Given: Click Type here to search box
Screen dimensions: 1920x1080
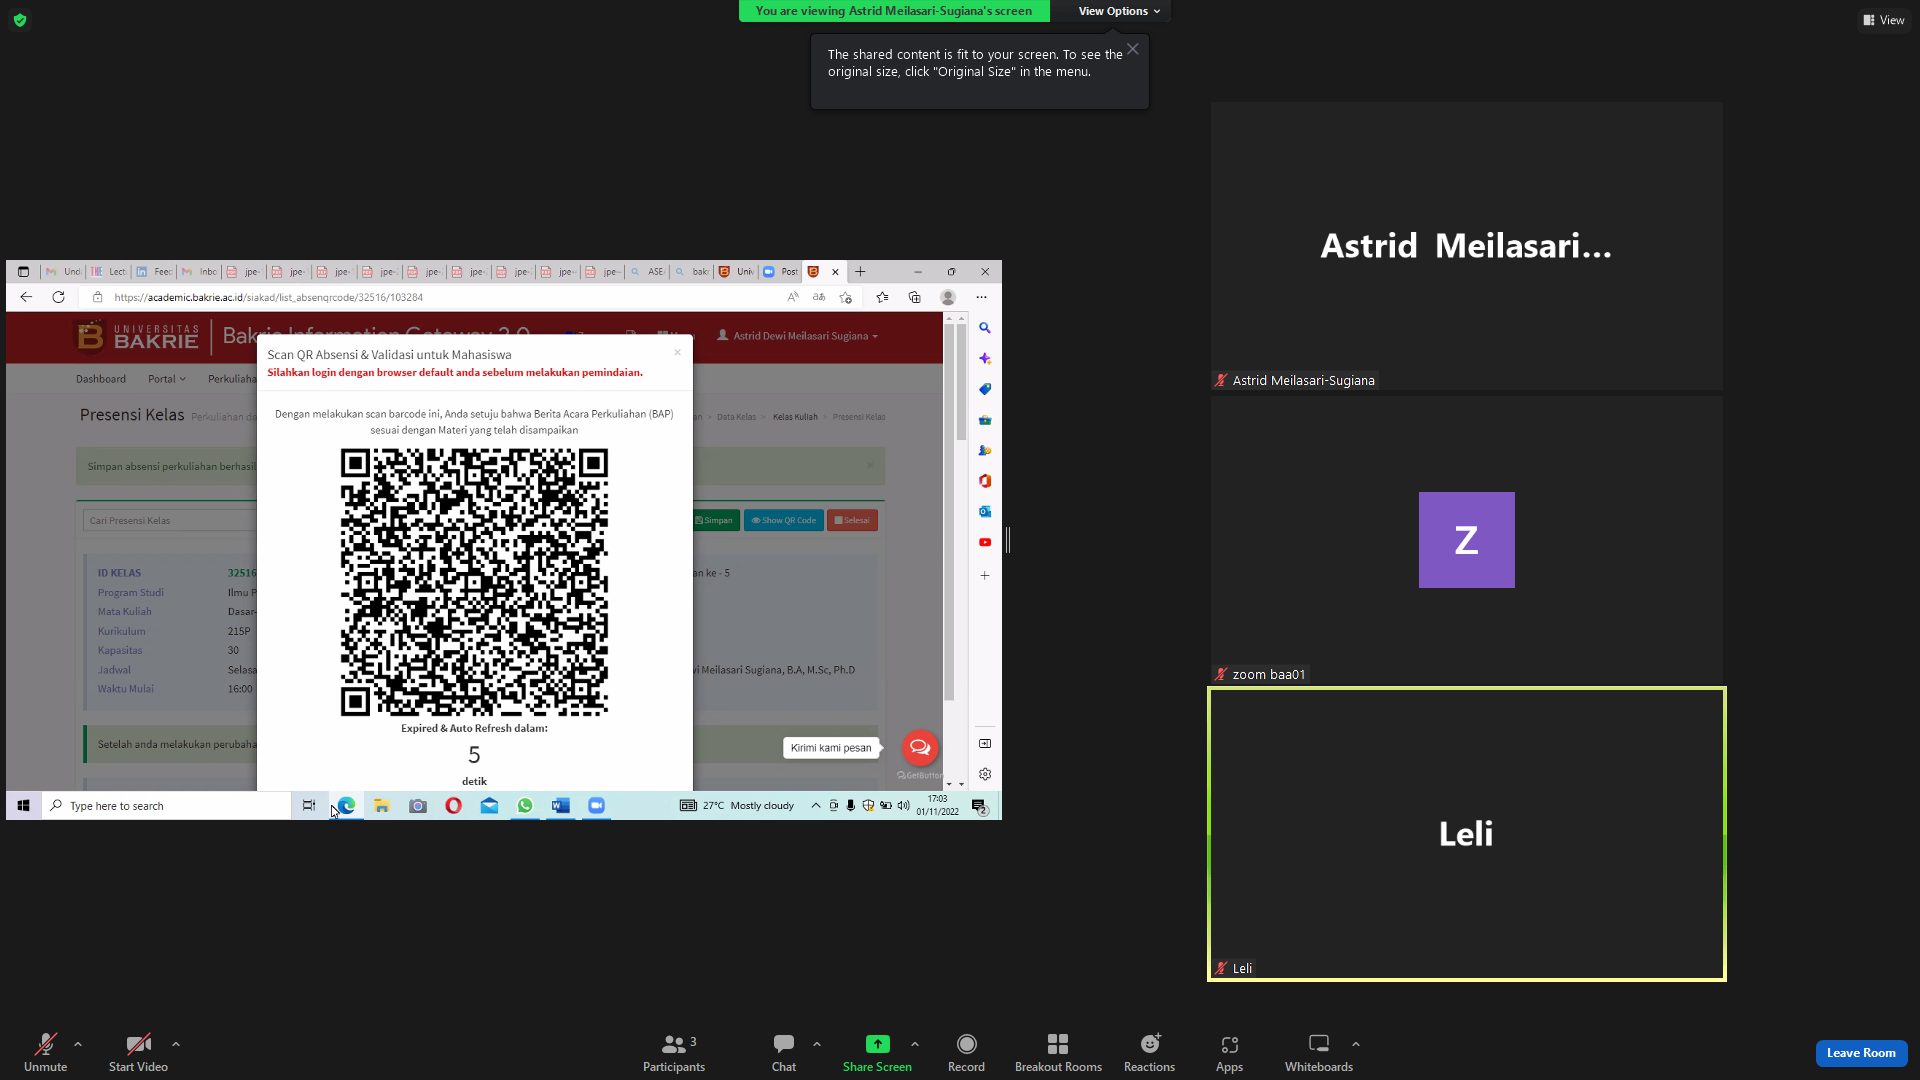Looking at the screenshot, I should point(167,806).
